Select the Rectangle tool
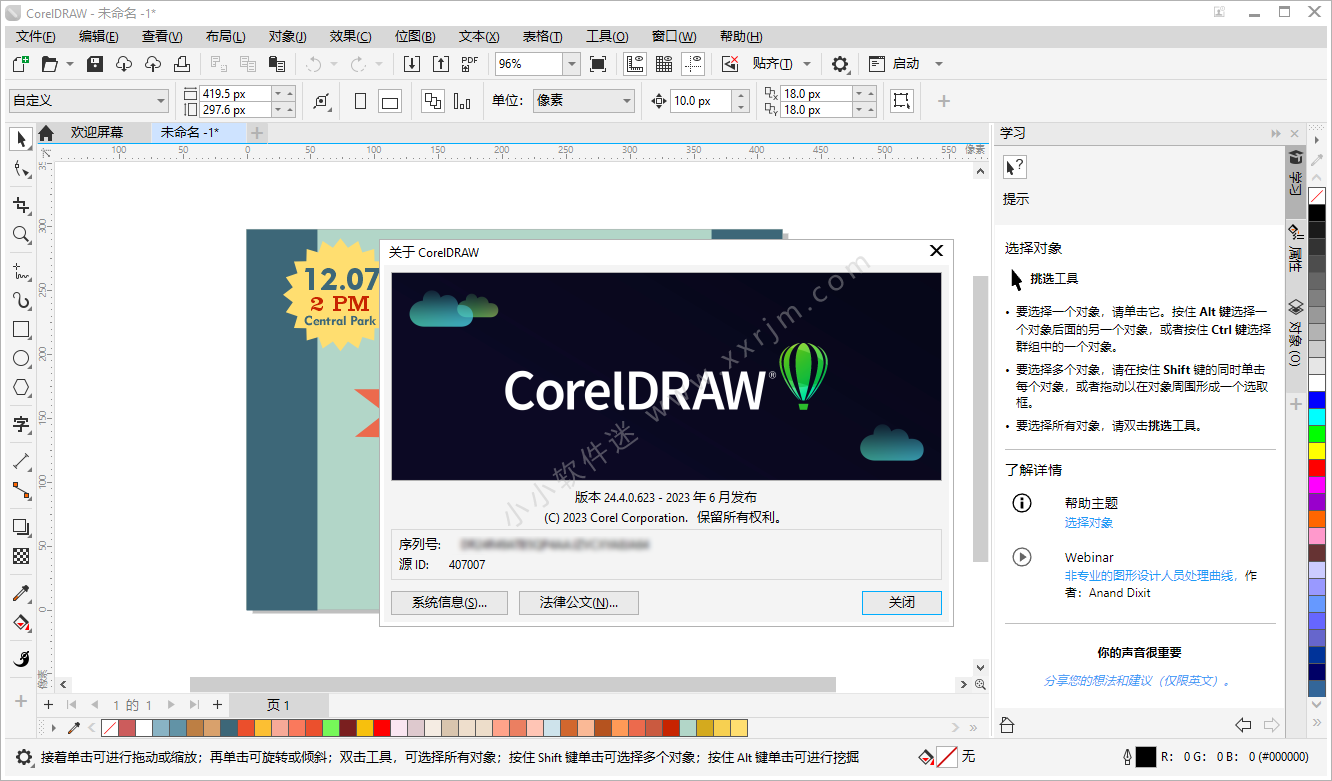The height and width of the screenshot is (781, 1332). click(20, 329)
